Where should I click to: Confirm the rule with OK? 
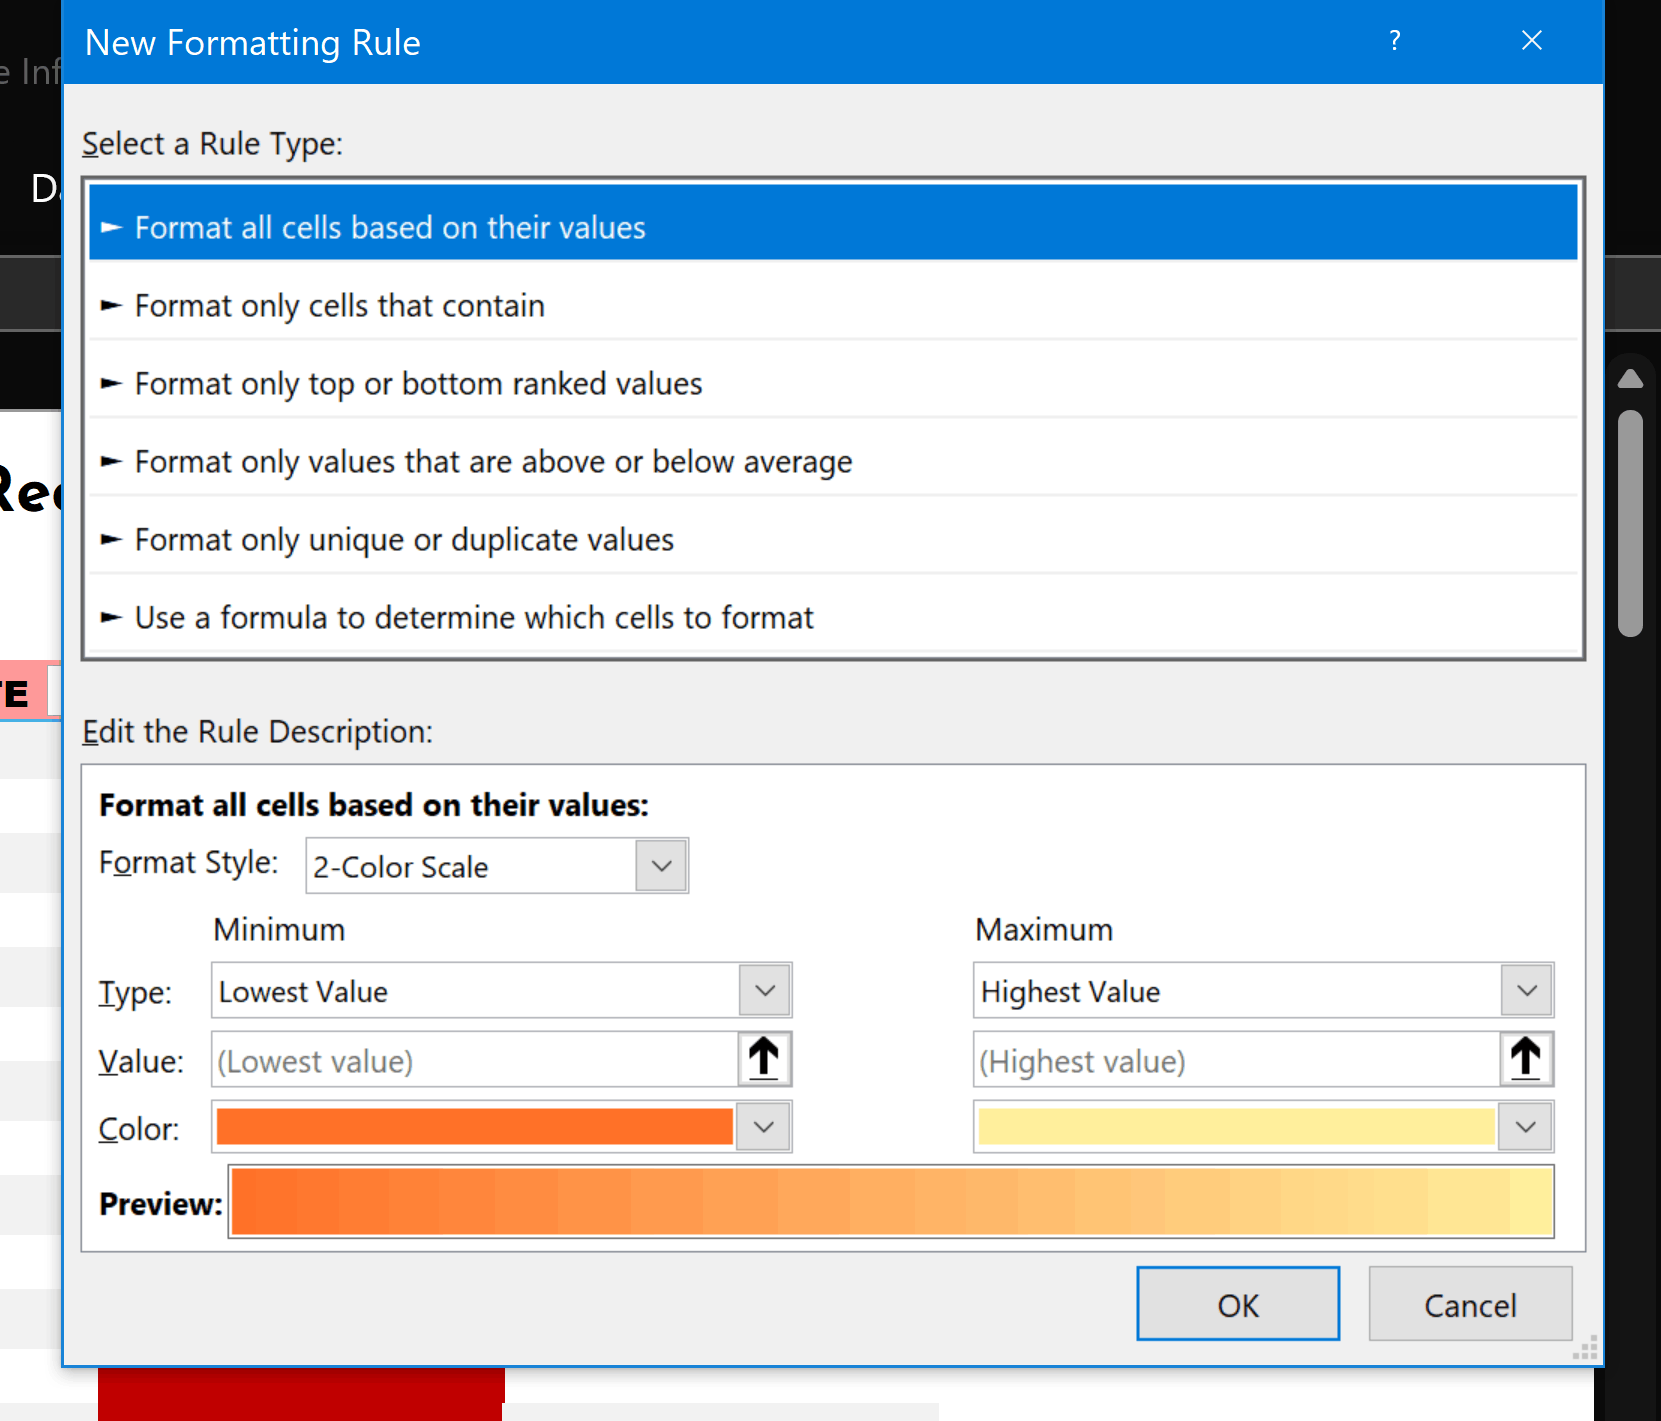click(x=1237, y=1304)
